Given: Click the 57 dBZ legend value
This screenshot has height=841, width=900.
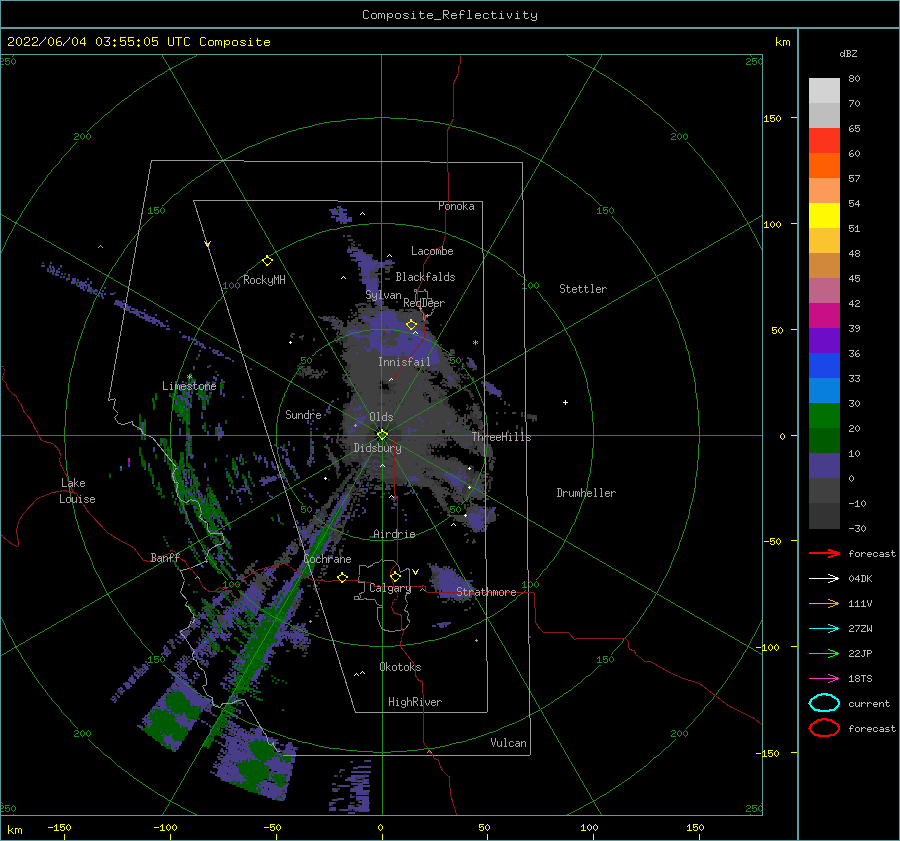Looking at the screenshot, I should coord(854,179).
